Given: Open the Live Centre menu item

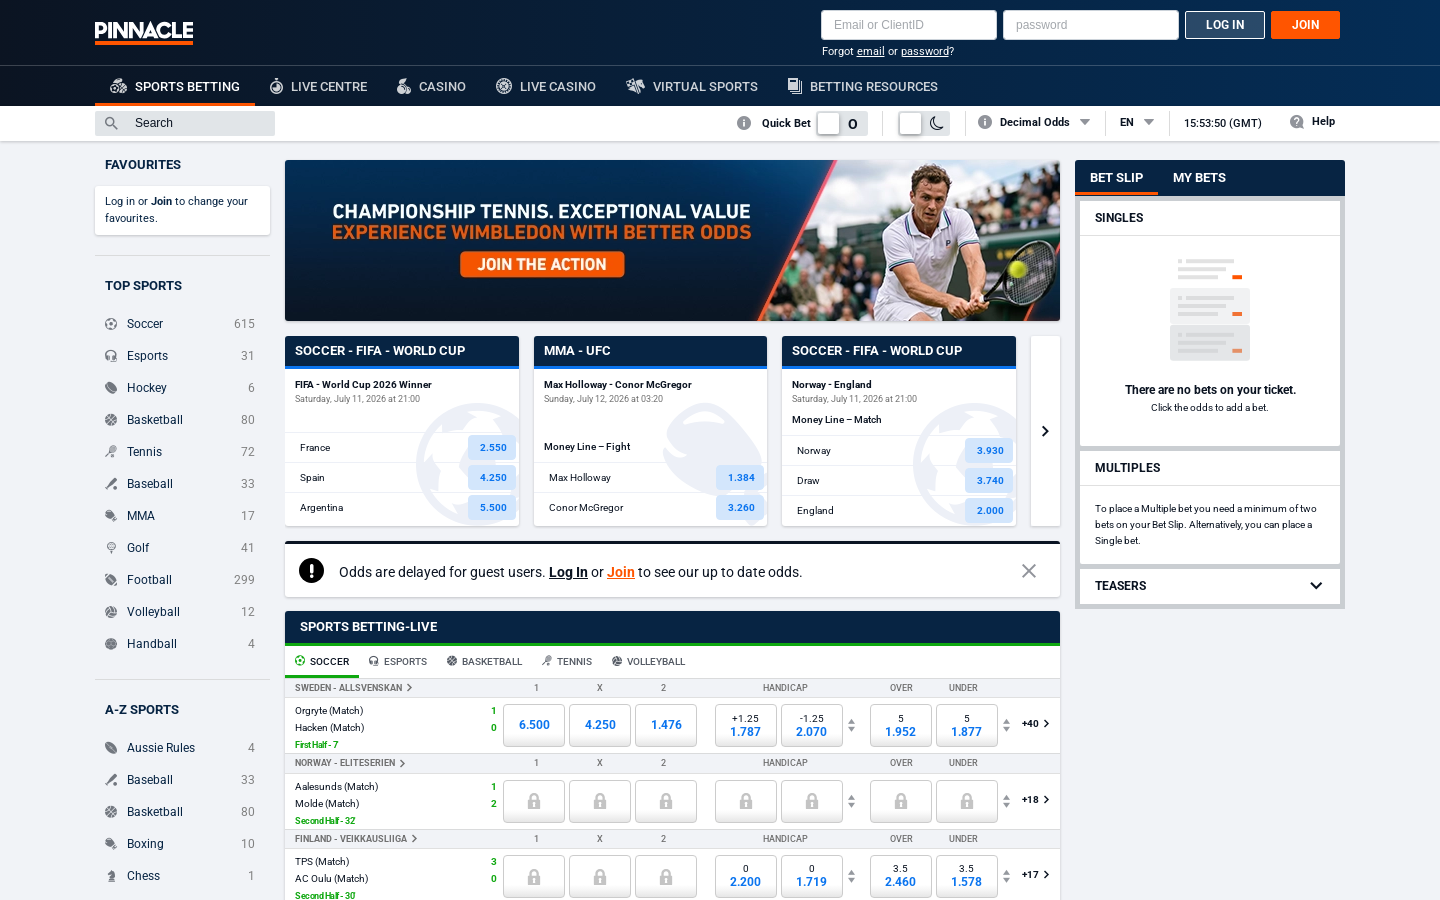Looking at the screenshot, I should 318,87.
